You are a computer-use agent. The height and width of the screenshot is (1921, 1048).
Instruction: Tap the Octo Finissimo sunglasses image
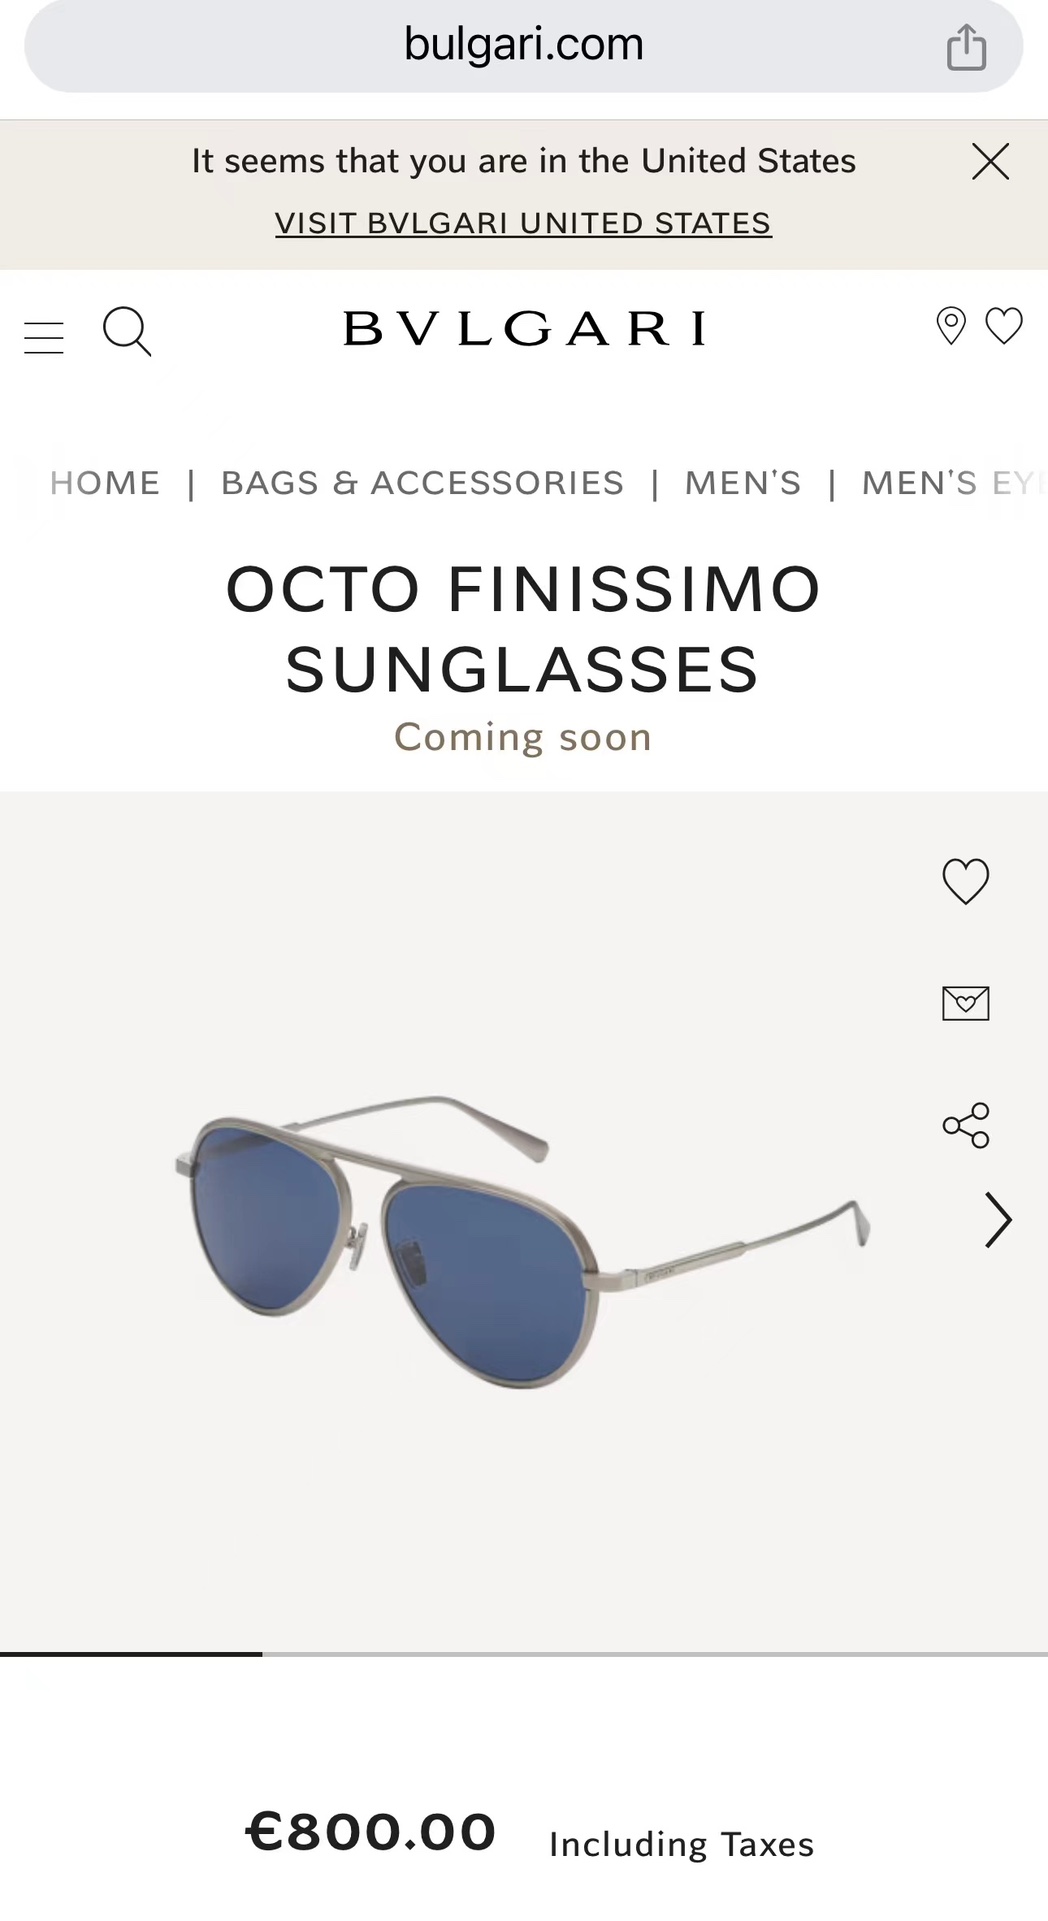(523, 1241)
